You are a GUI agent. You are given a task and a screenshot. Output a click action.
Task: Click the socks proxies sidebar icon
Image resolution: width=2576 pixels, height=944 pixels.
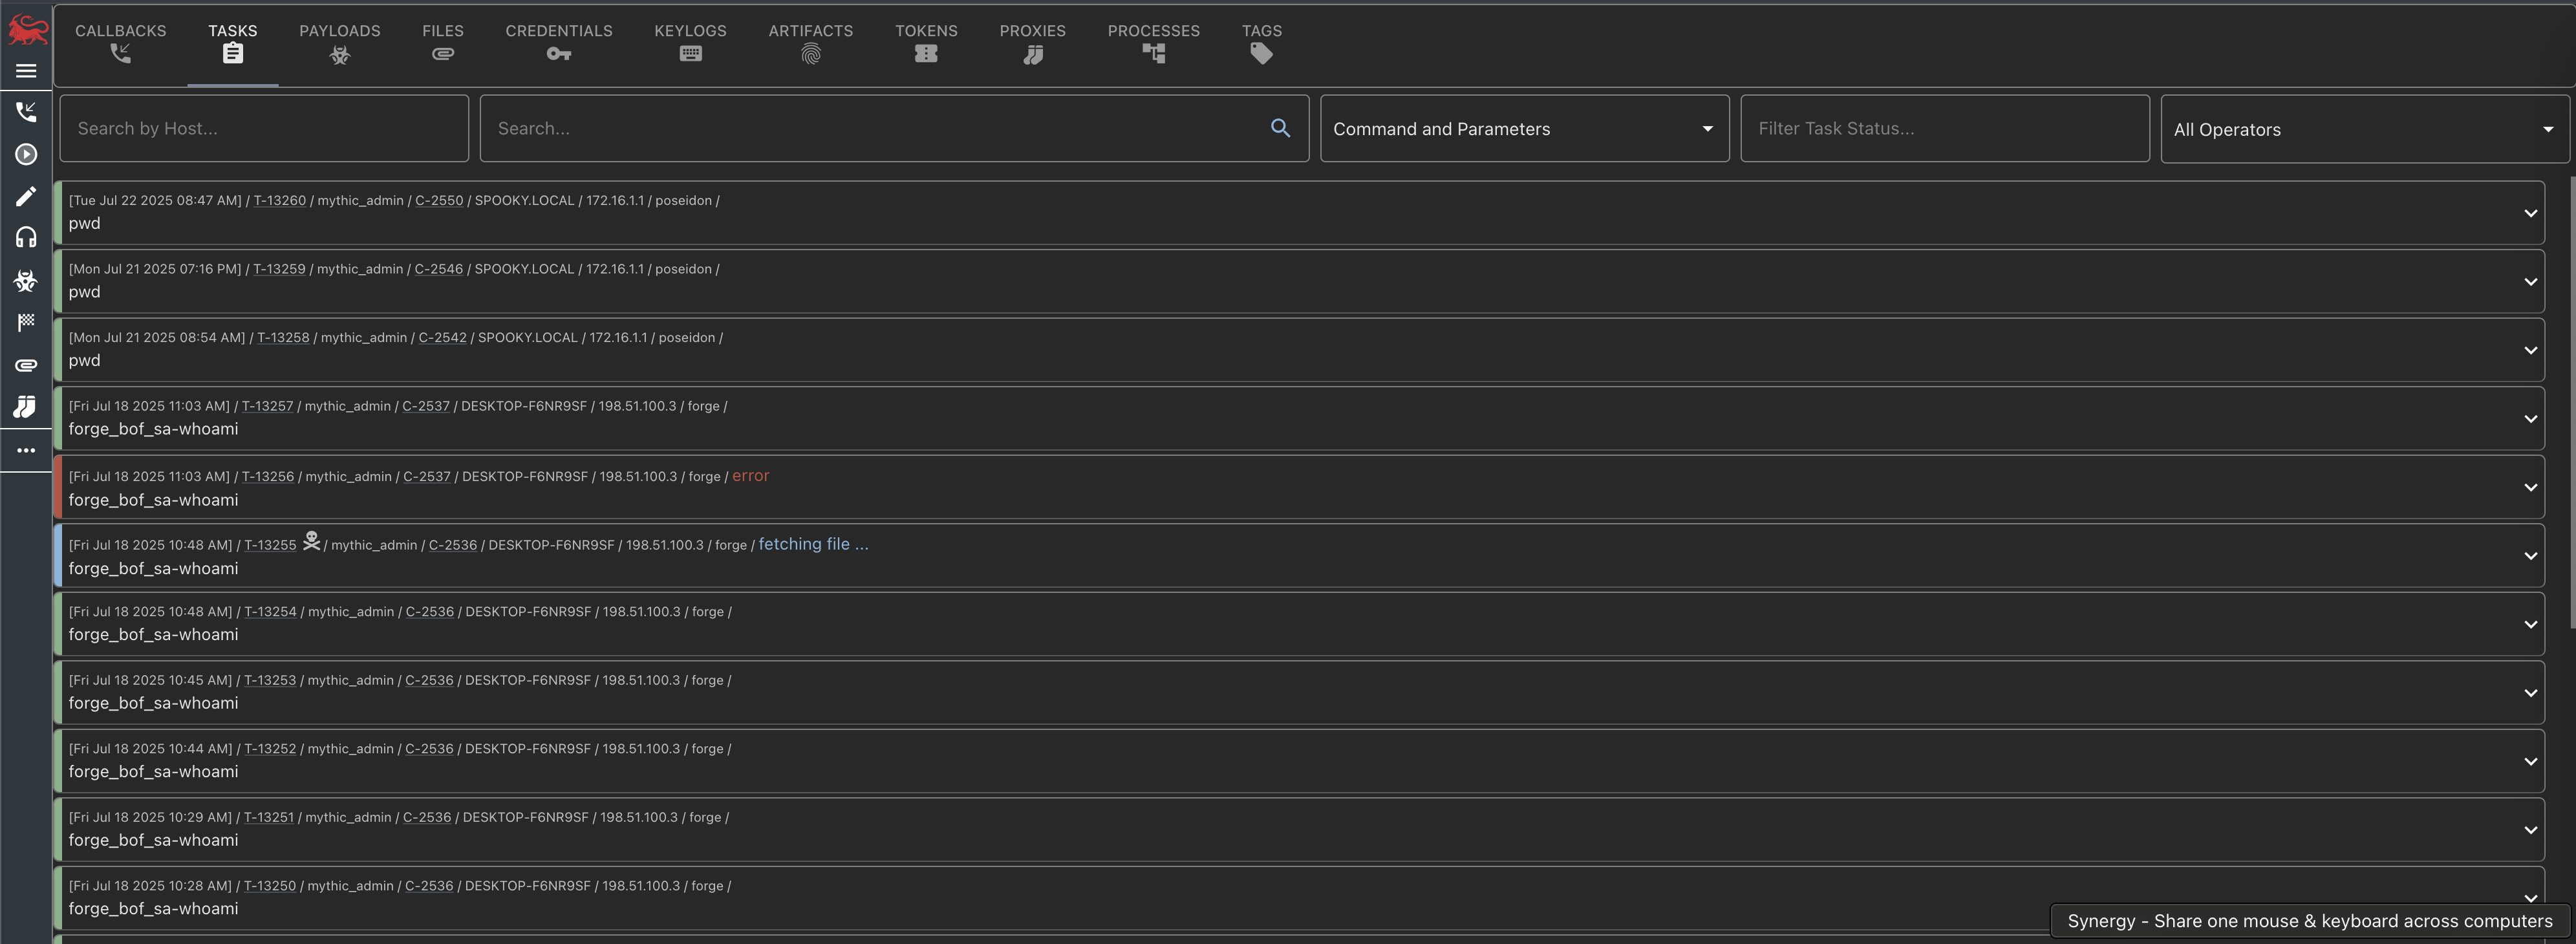(x=27, y=406)
